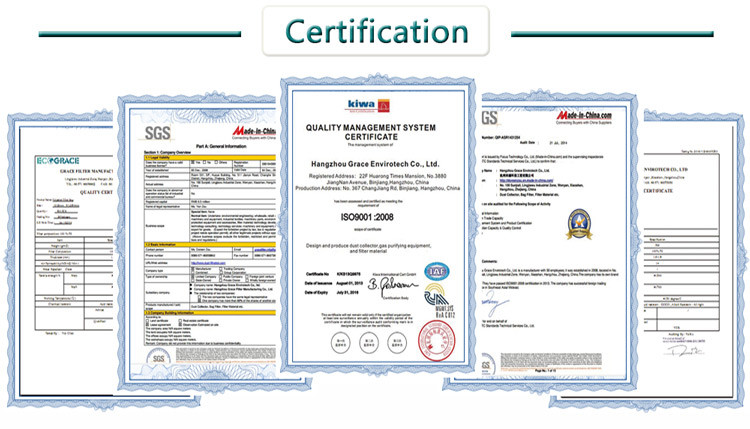Click the first circular stamp under kiwa certificate text
The width and height of the screenshot is (750, 429).
tap(341, 343)
